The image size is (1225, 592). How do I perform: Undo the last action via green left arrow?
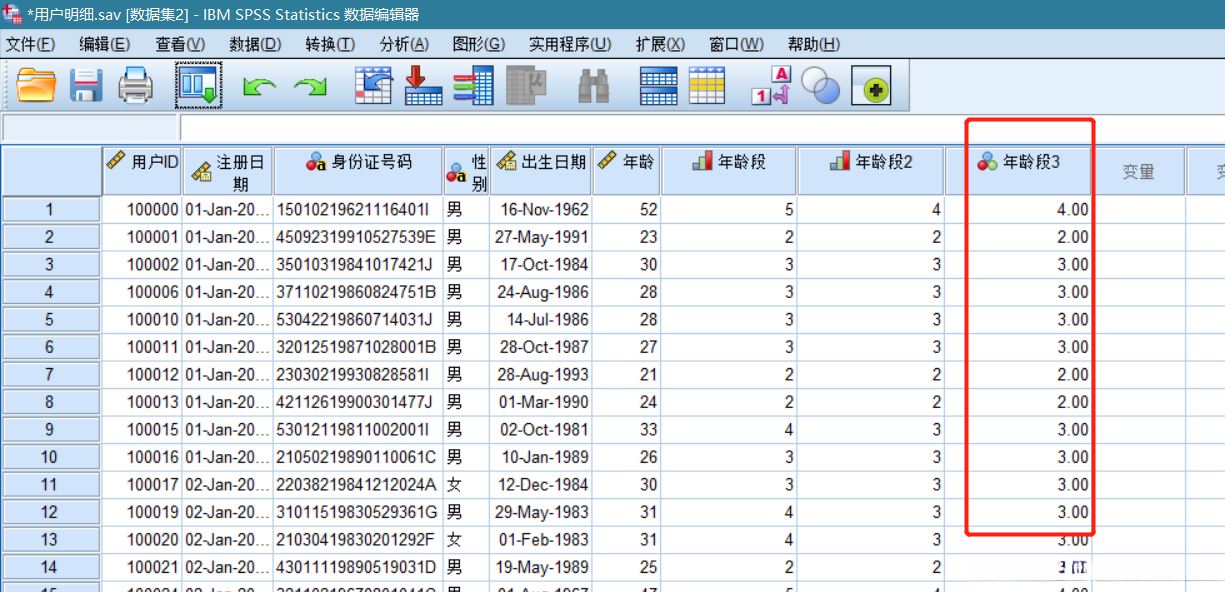tap(259, 87)
